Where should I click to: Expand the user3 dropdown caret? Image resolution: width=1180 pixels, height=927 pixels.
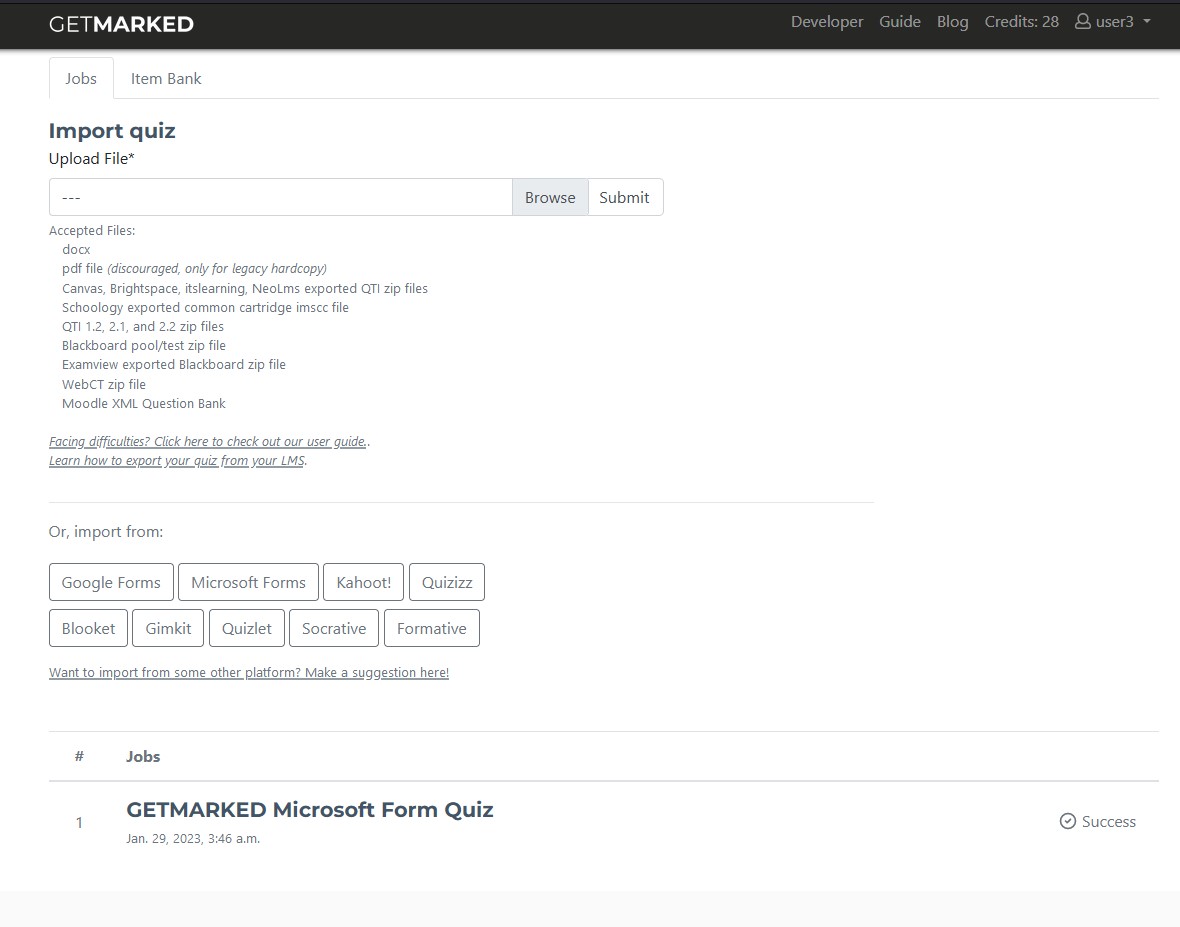pyautogui.click(x=1147, y=21)
